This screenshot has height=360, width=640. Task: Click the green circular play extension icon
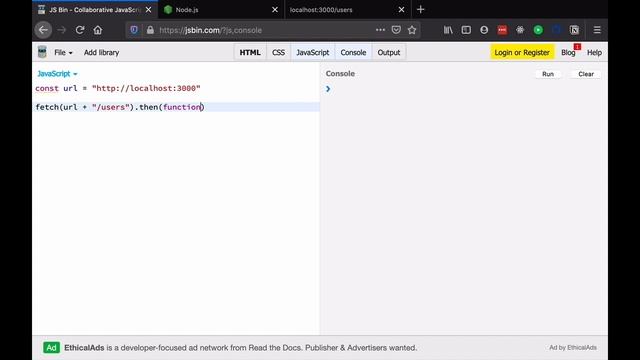pyautogui.click(x=538, y=30)
